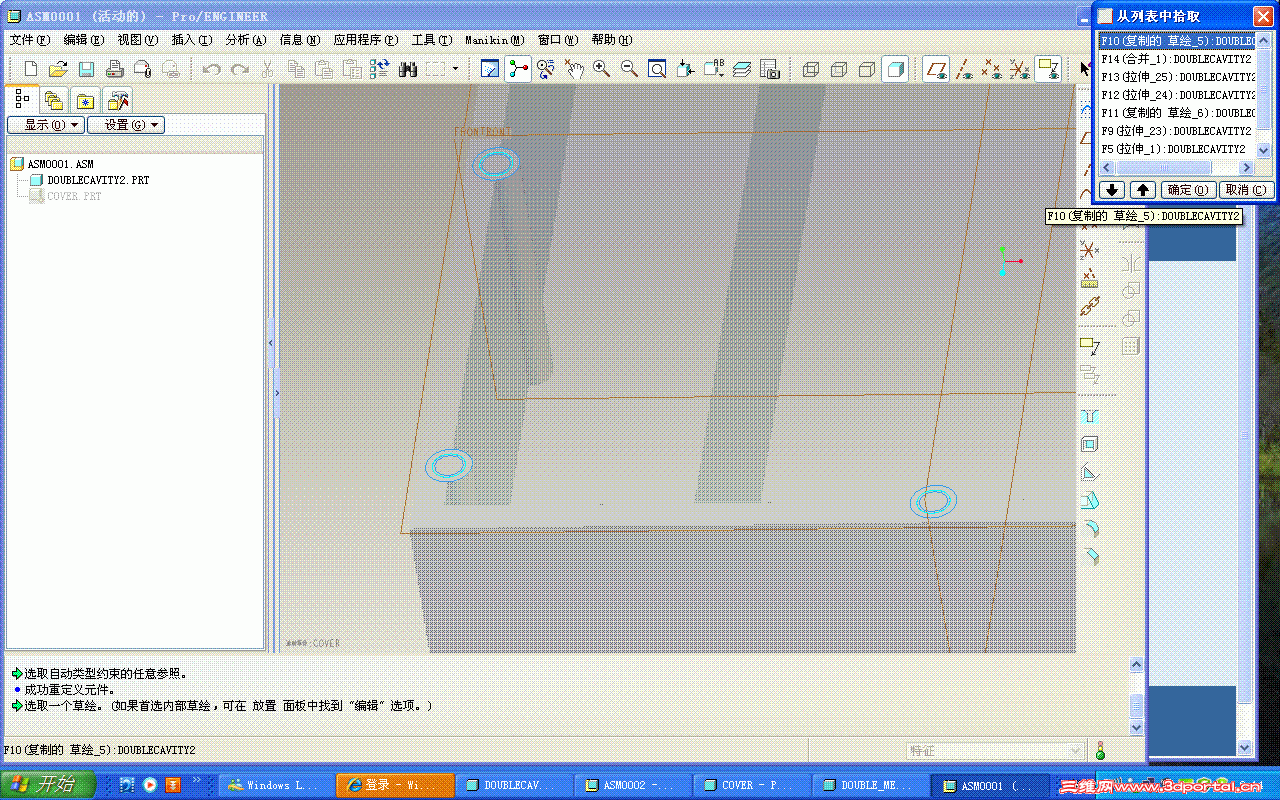
Task: Click the up arrow button in pick list
Action: [1143, 190]
